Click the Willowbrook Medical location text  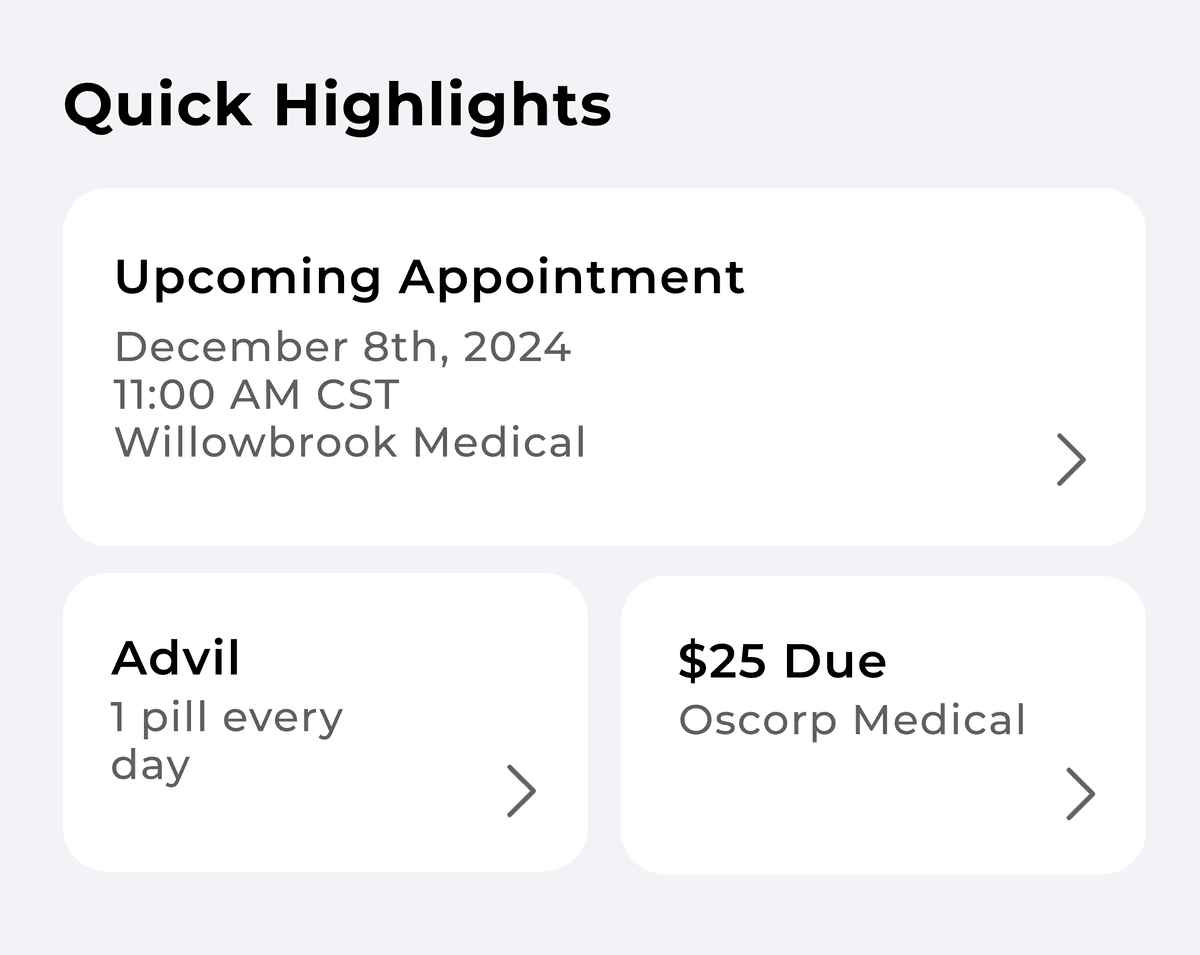click(x=350, y=442)
